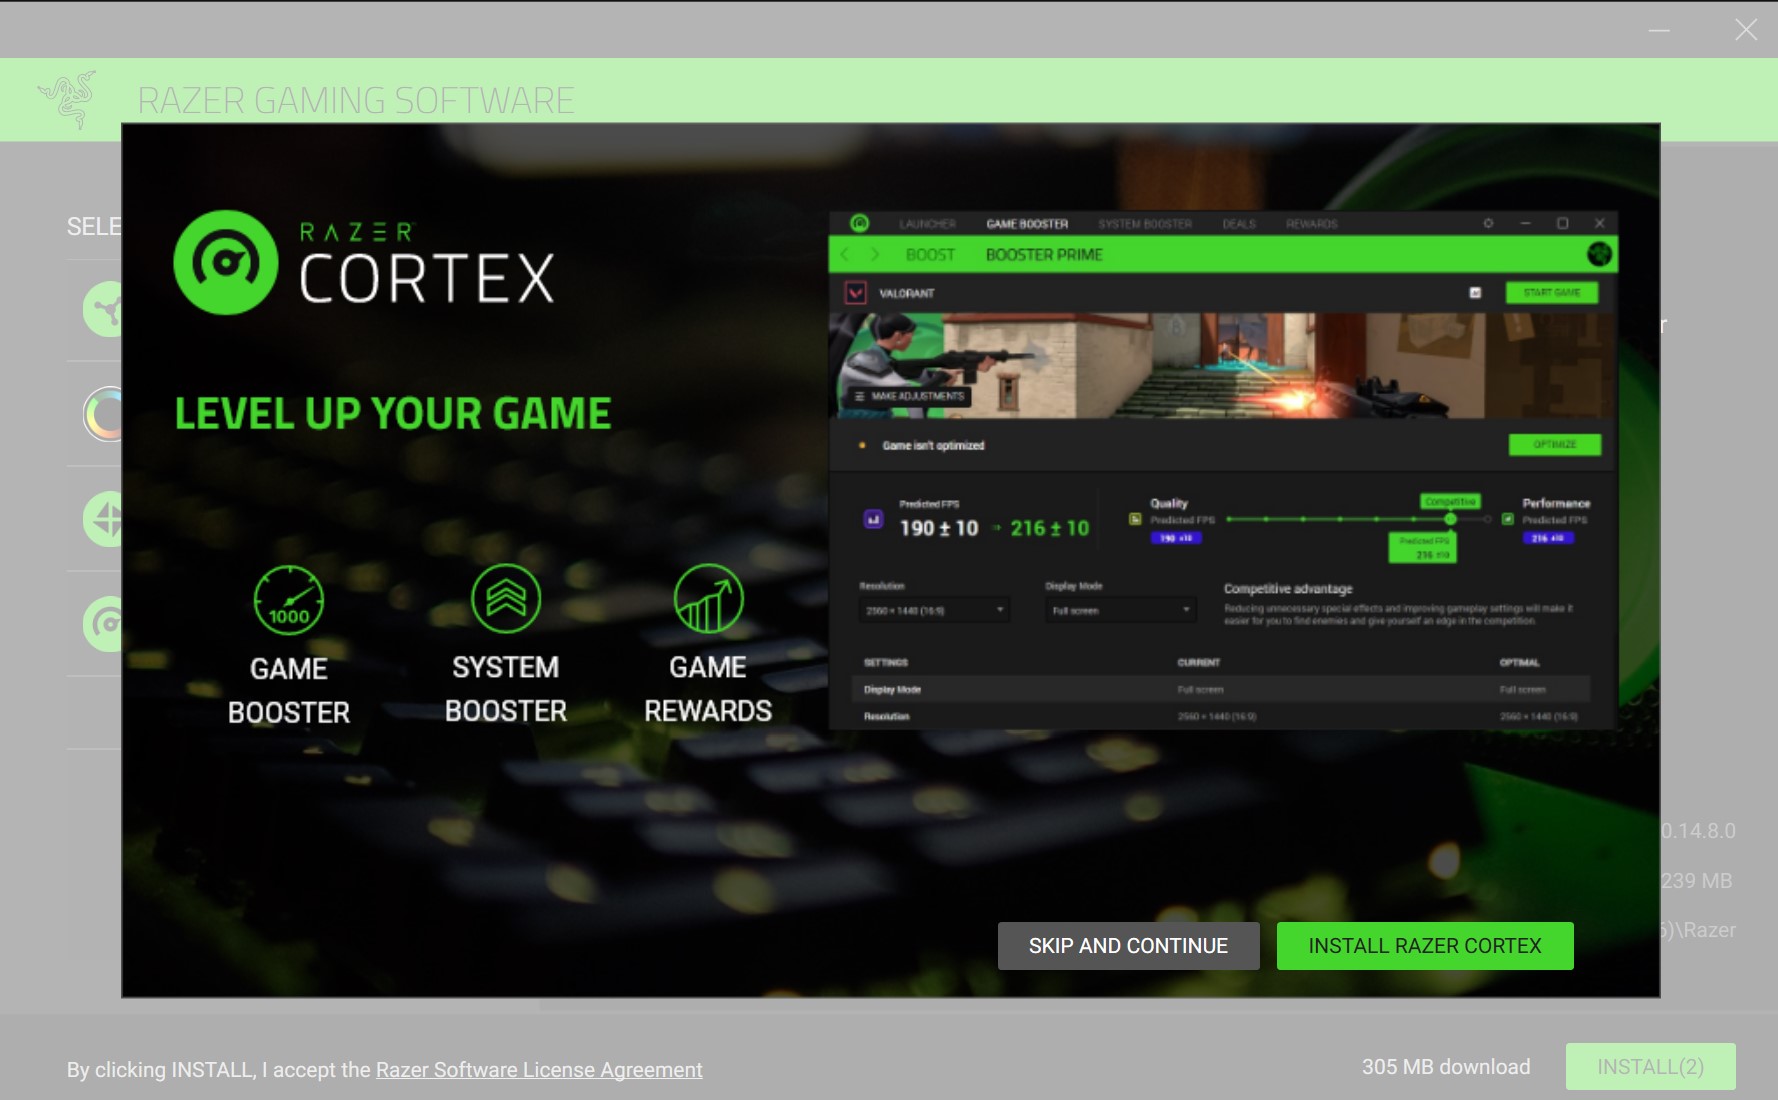This screenshot has height=1100, width=1778.
Task: Click the Chroma ring icon in sidebar
Action: pos(103,414)
